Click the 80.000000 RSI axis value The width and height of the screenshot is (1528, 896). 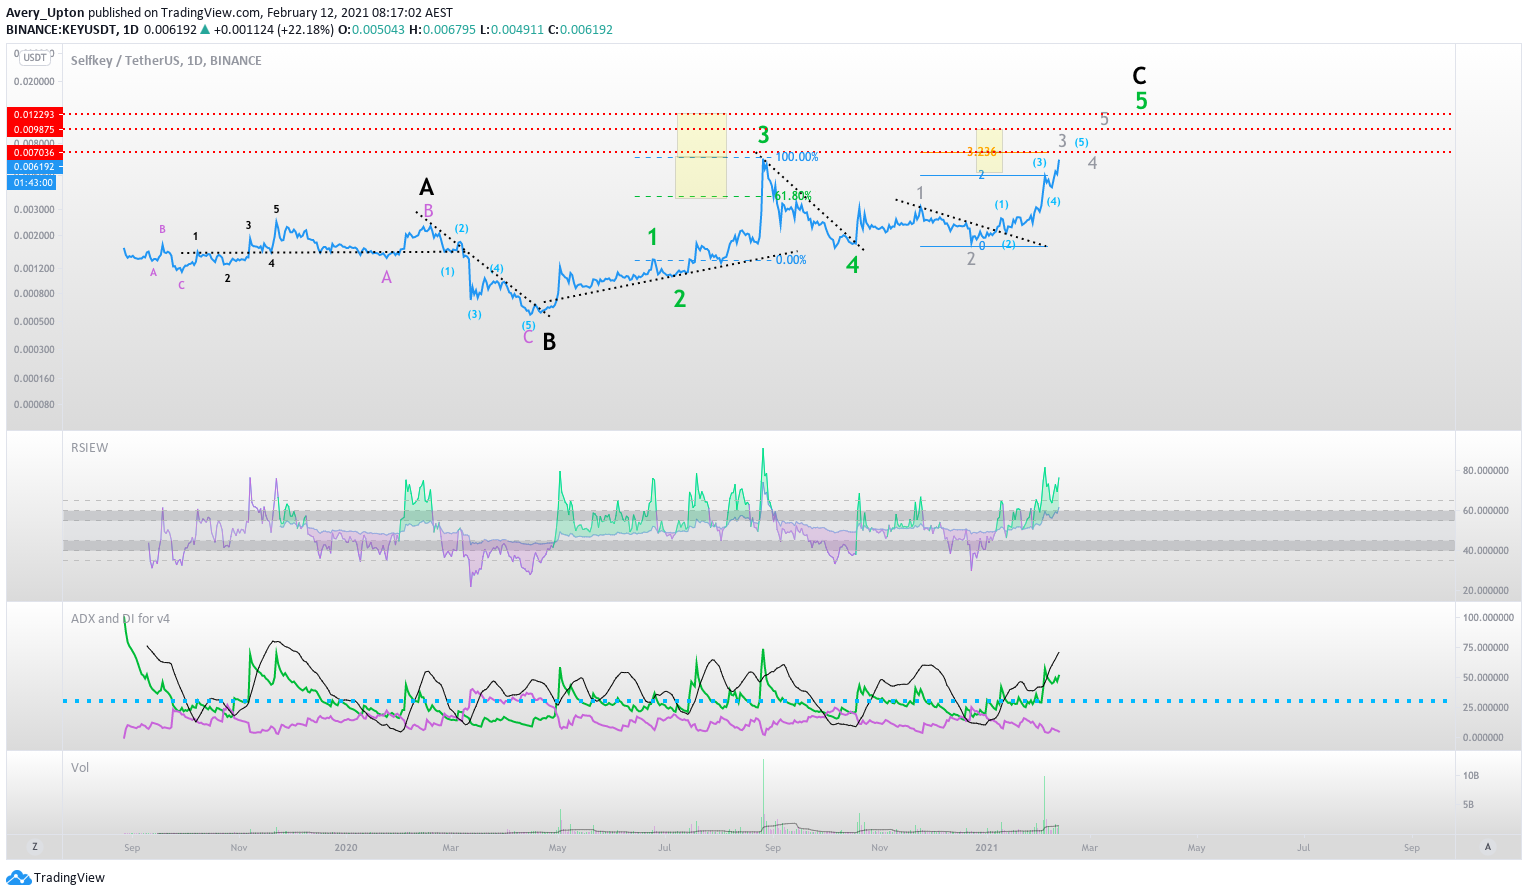[1485, 471]
